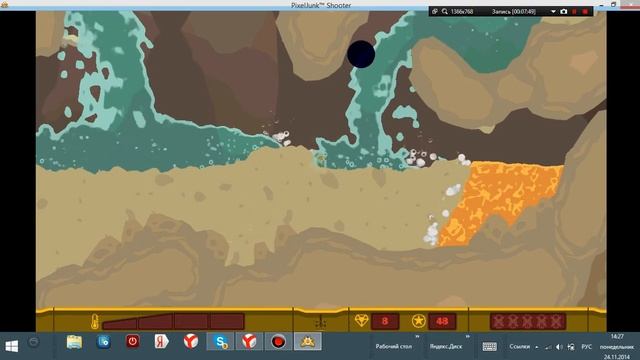Click the dark circular ship in the cave
Viewport: 640px width, 360px height.
(361, 54)
